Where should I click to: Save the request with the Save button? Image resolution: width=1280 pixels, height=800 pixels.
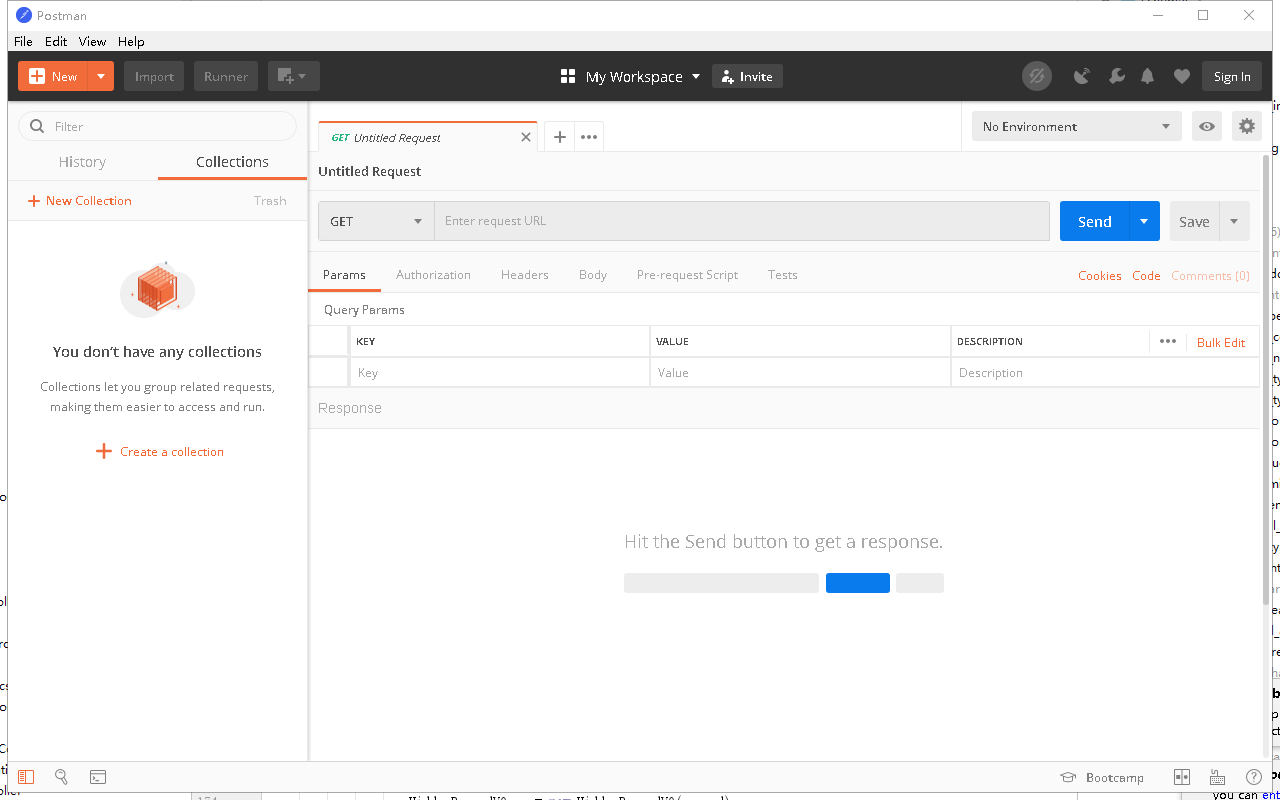click(1194, 221)
